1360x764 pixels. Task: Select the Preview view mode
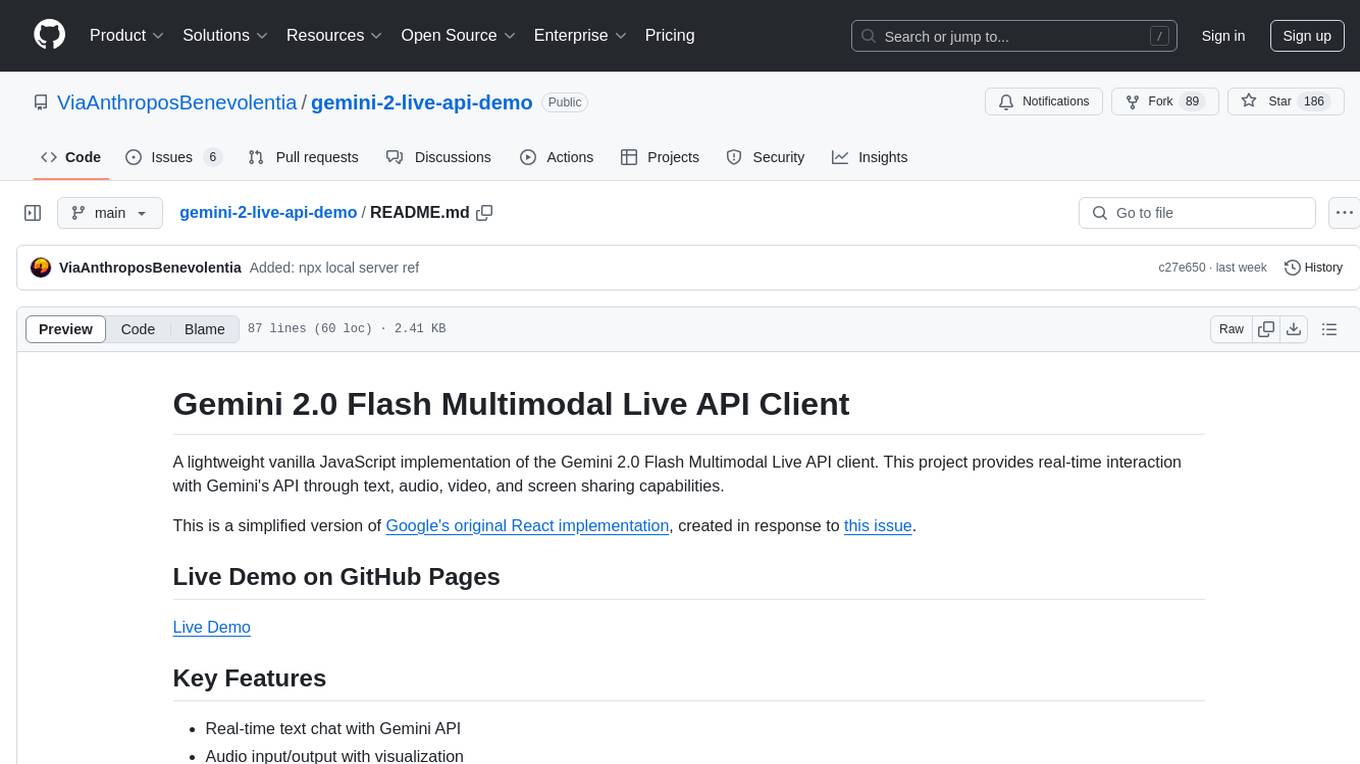[66, 329]
